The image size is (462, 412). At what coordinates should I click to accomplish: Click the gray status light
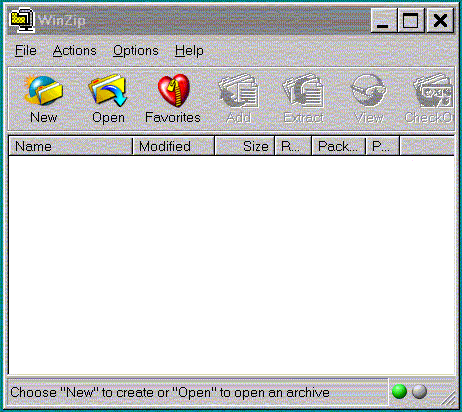[x=419, y=391]
